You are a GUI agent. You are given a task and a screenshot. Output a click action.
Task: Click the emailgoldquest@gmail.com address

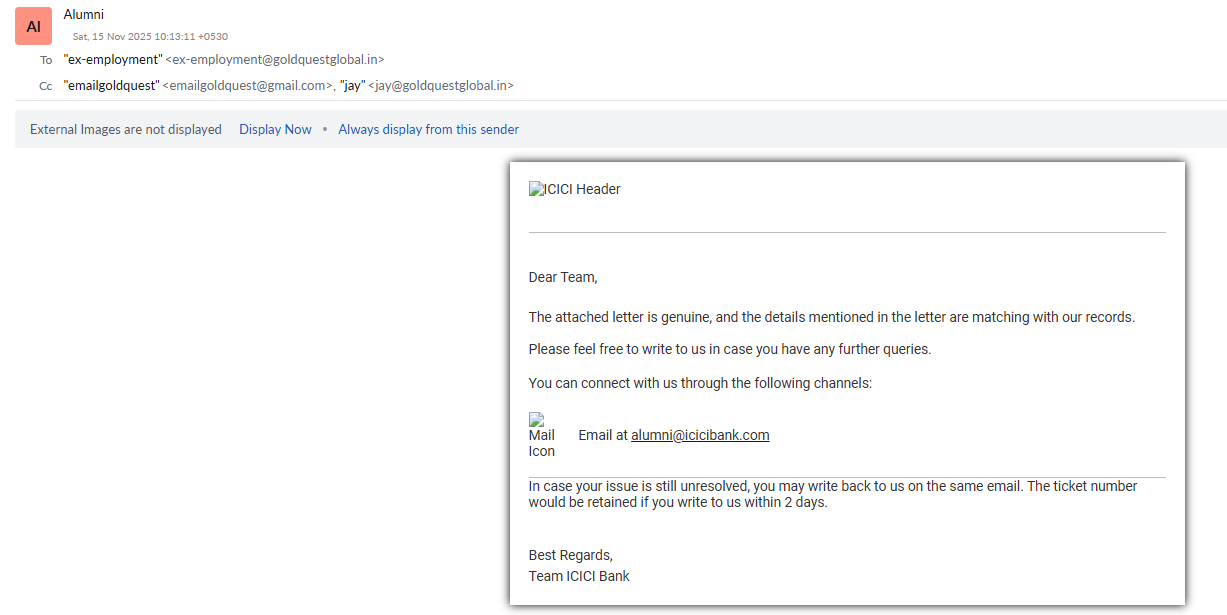(248, 86)
